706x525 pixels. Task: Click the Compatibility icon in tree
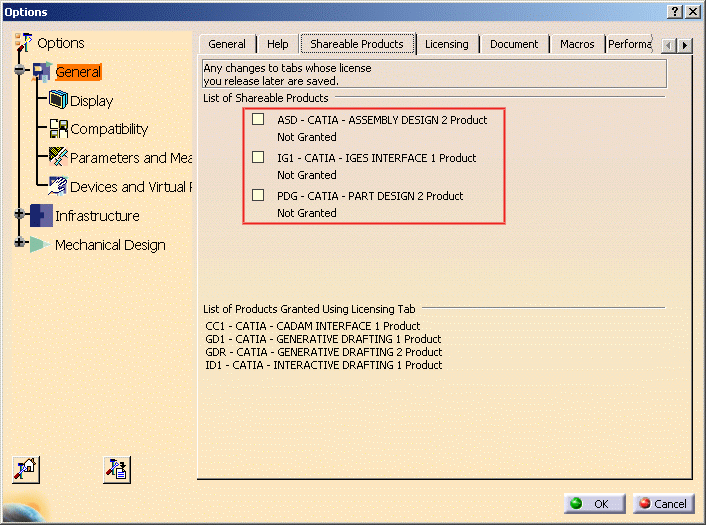59,129
